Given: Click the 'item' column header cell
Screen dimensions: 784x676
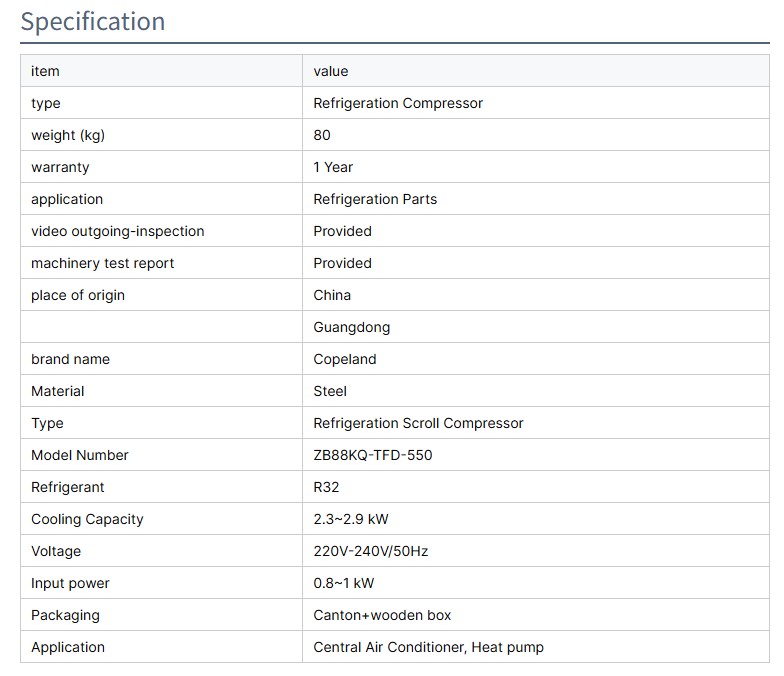Looking at the screenshot, I should point(45,71).
